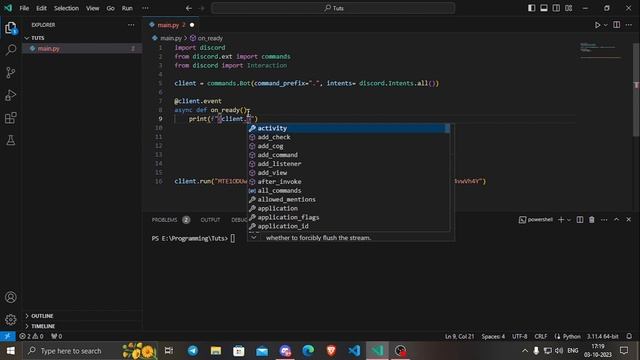Choose 'add_cog' suggestion
Viewport: 640px width, 360px height.
click(349, 146)
